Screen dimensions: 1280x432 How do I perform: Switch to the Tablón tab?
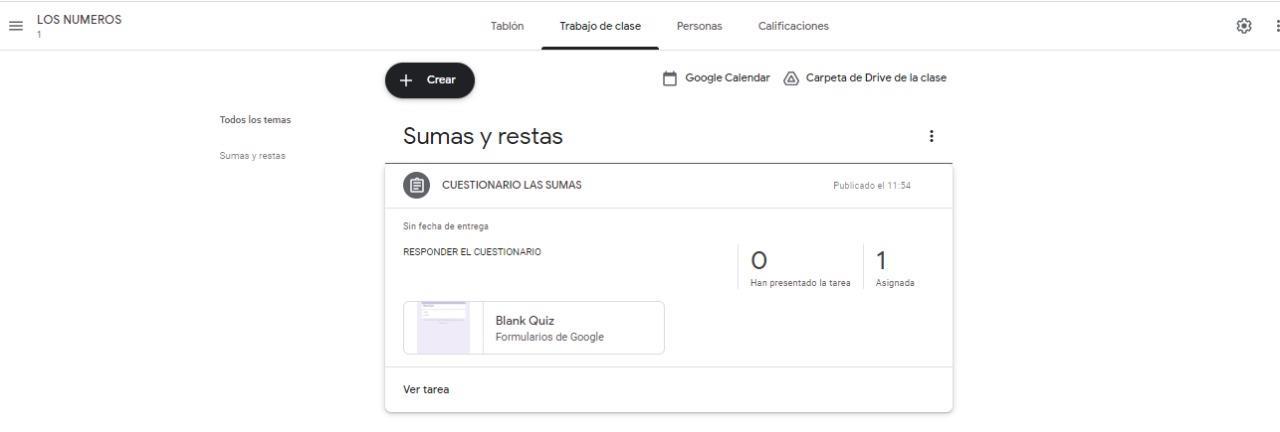click(507, 26)
